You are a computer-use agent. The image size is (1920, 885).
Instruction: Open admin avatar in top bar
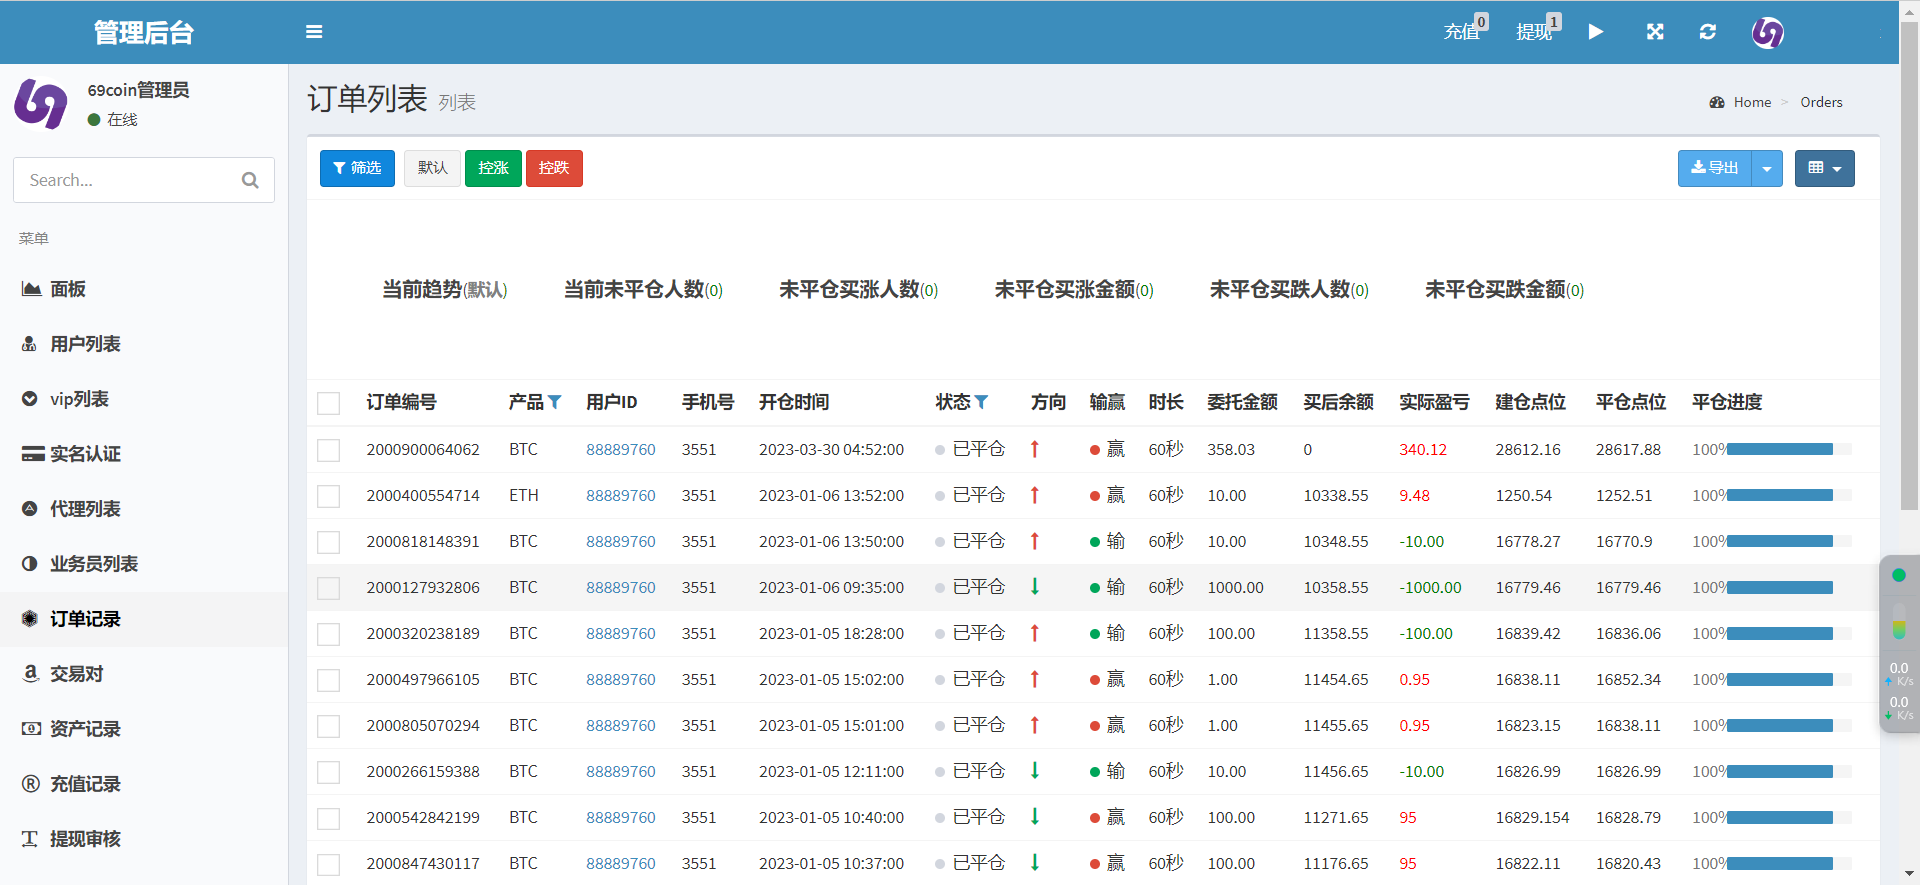(x=1767, y=32)
